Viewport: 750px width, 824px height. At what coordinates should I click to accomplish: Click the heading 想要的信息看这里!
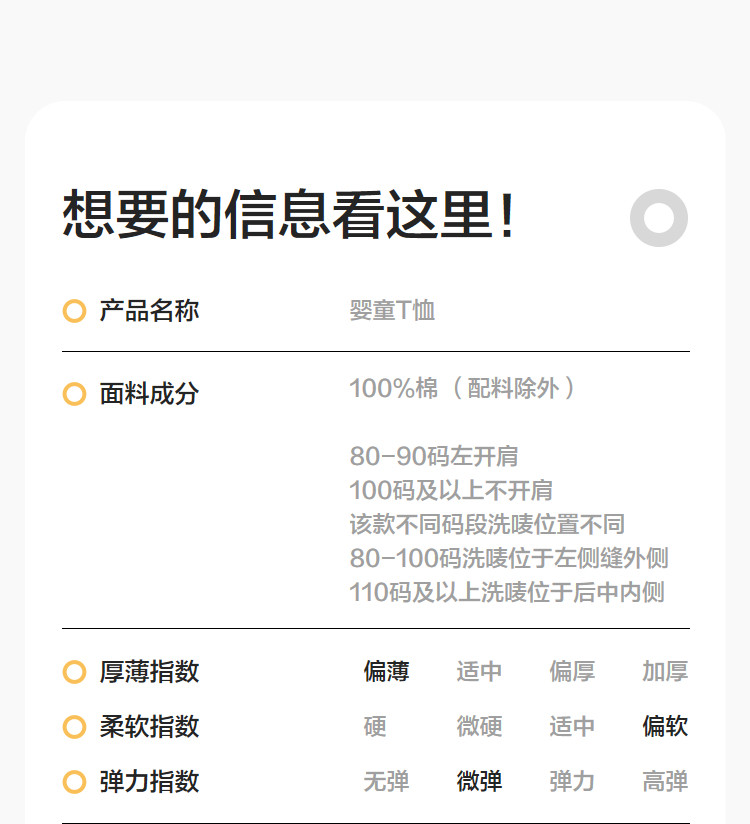click(289, 215)
